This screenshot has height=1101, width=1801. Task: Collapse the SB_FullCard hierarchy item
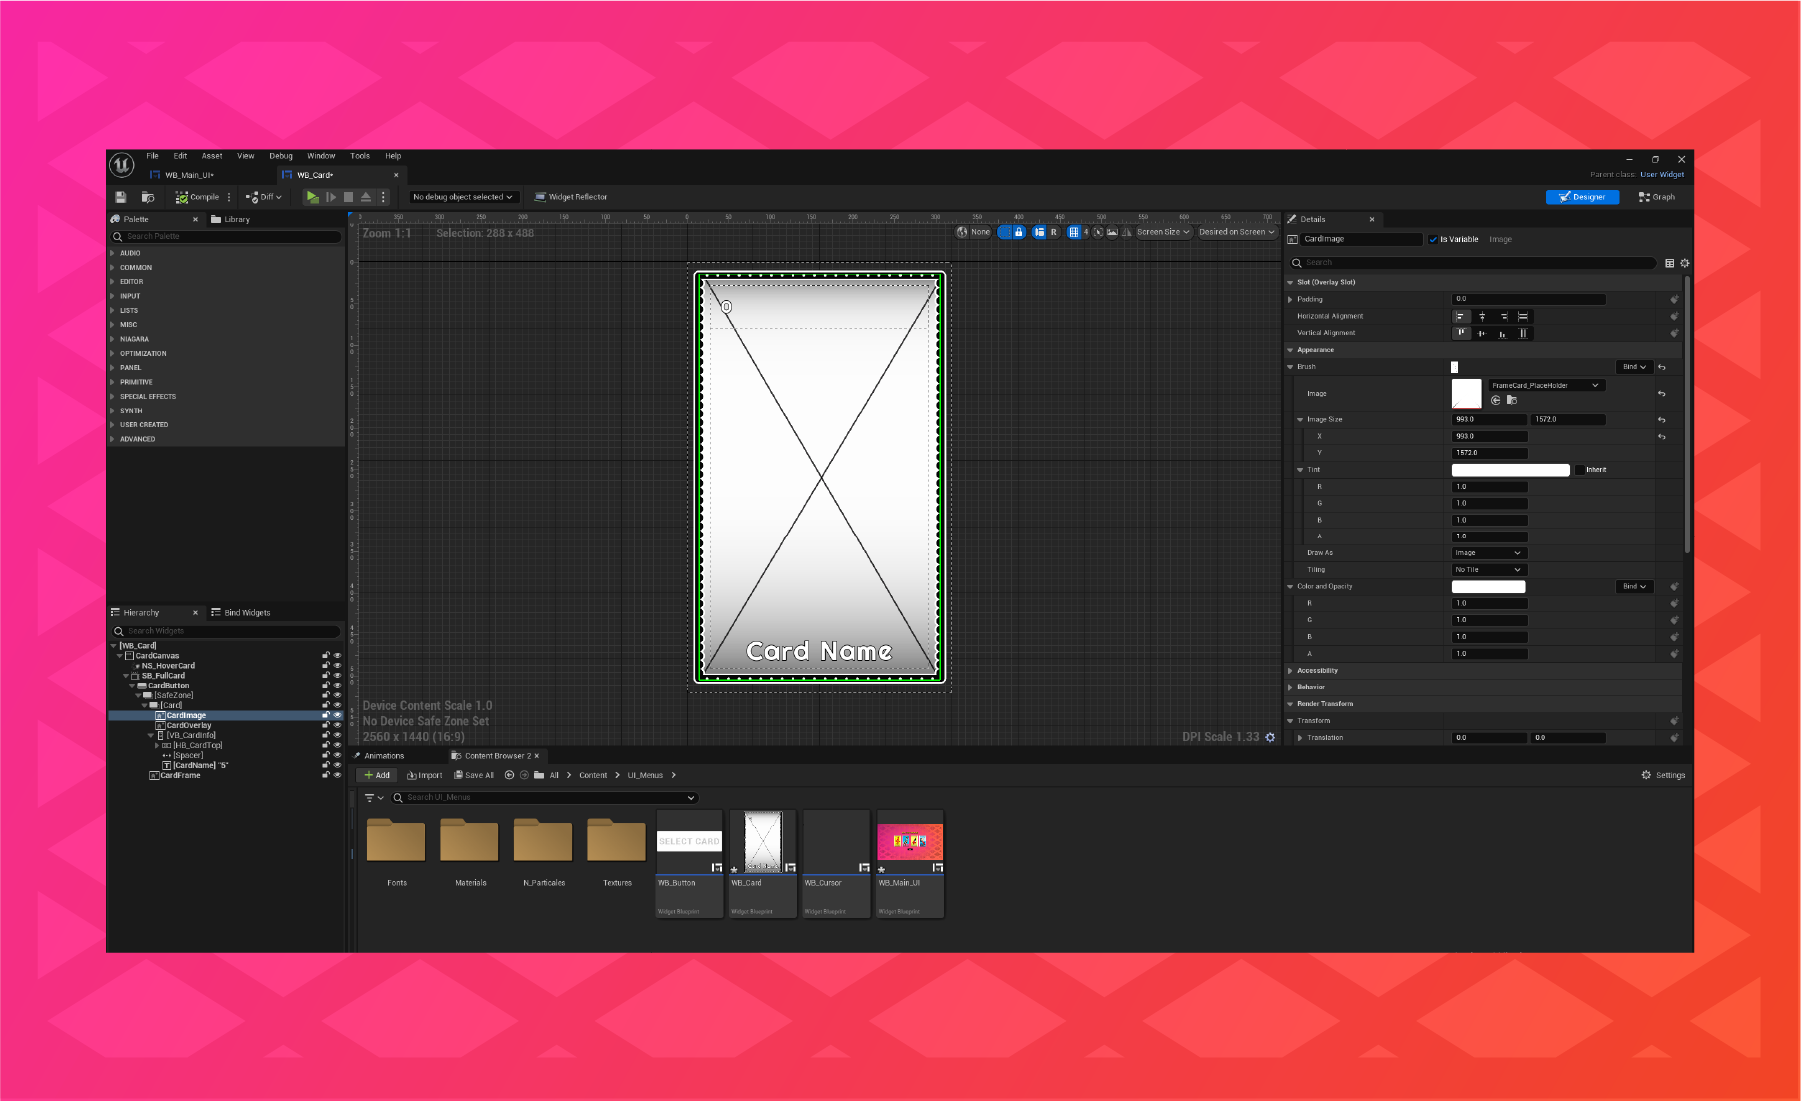coord(126,675)
